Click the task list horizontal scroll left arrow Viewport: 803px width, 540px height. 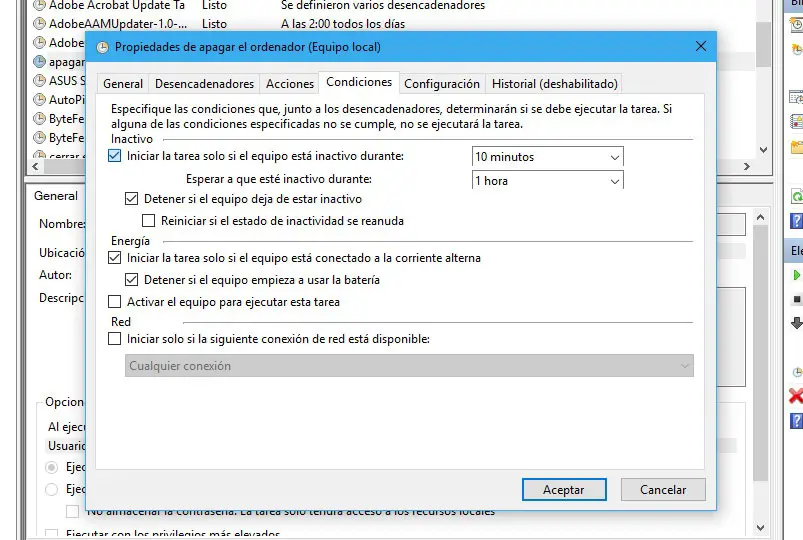35,167
